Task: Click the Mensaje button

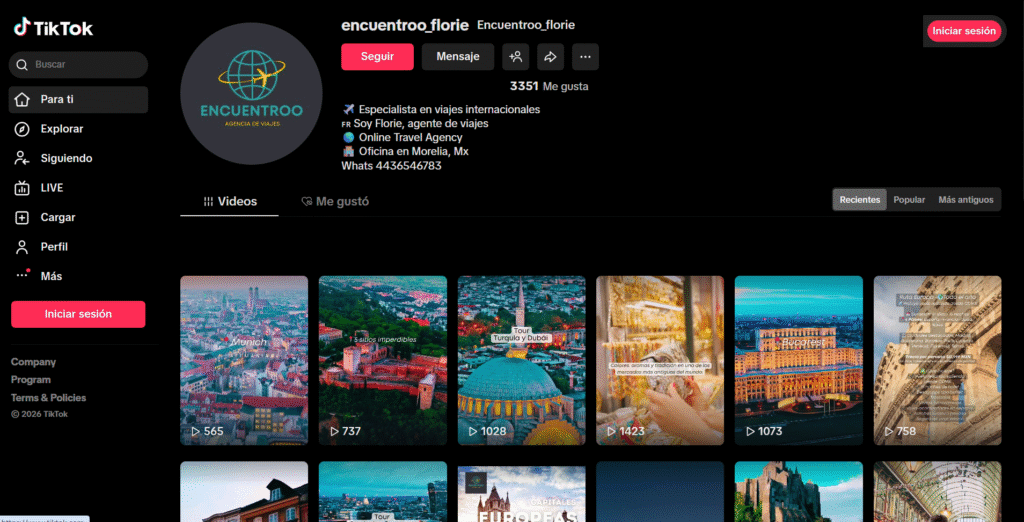Action: pyautogui.click(x=458, y=57)
